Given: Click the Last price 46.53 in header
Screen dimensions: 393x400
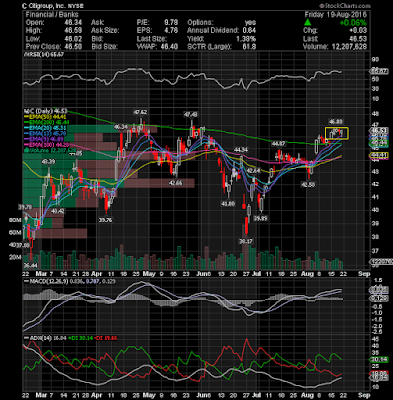Looking at the screenshot, I should [x=359, y=39].
